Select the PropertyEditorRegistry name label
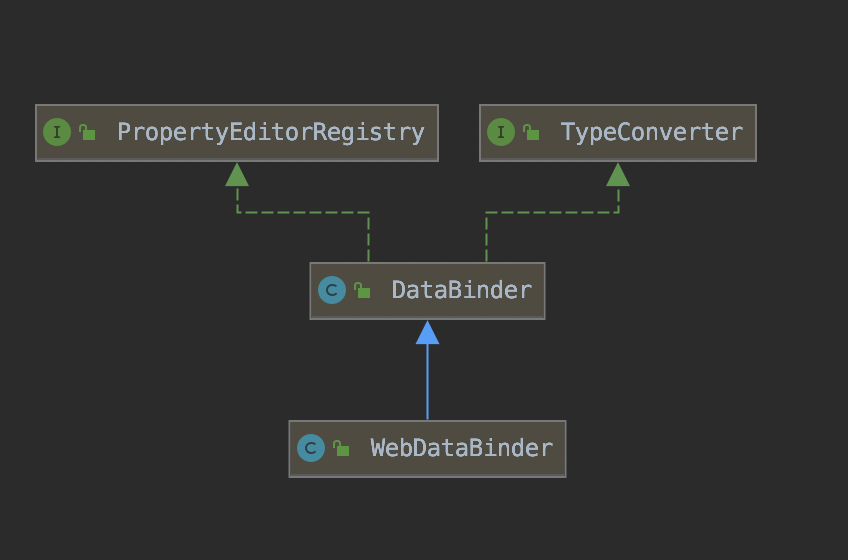Image resolution: width=848 pixels, height=560 pixels. tap(270, 132)
